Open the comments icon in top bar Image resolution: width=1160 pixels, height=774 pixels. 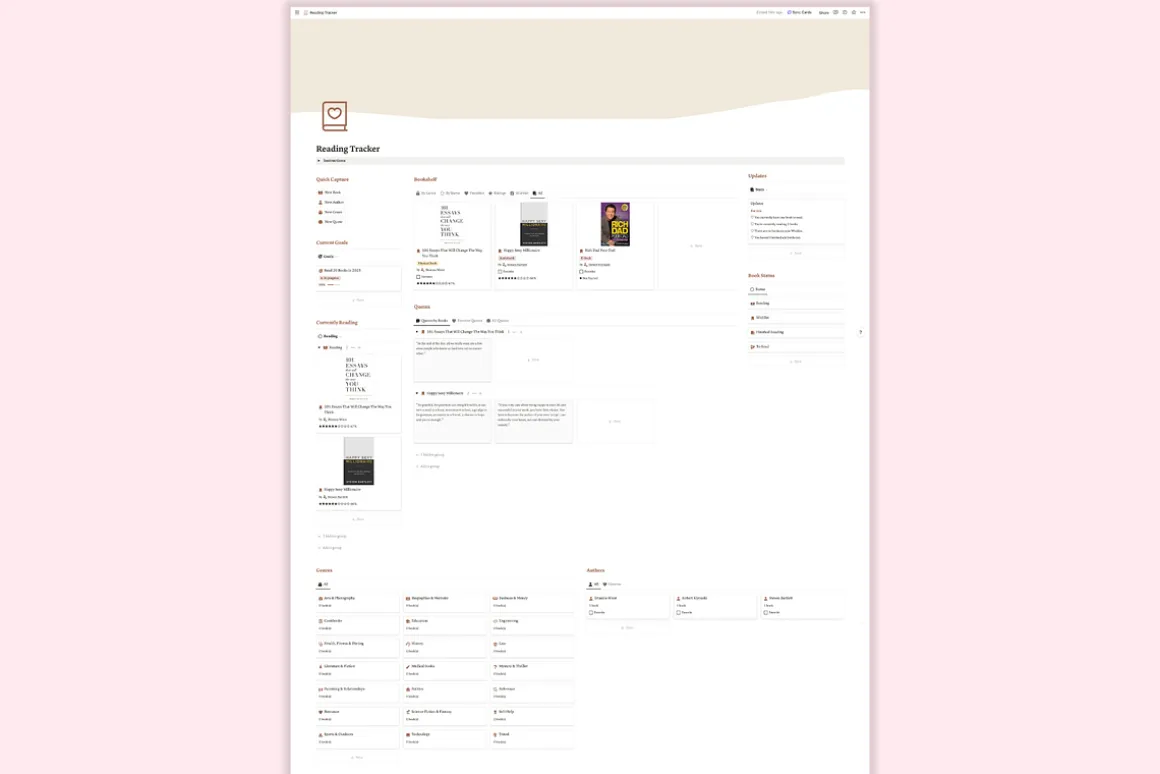pyautogui.click(x=836, y=13)
